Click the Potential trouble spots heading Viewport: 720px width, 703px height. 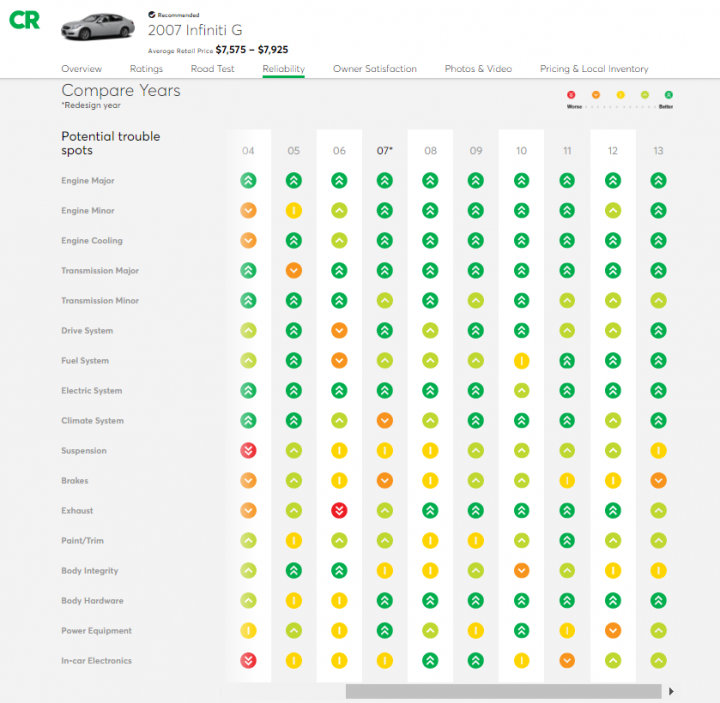(111, 143)
